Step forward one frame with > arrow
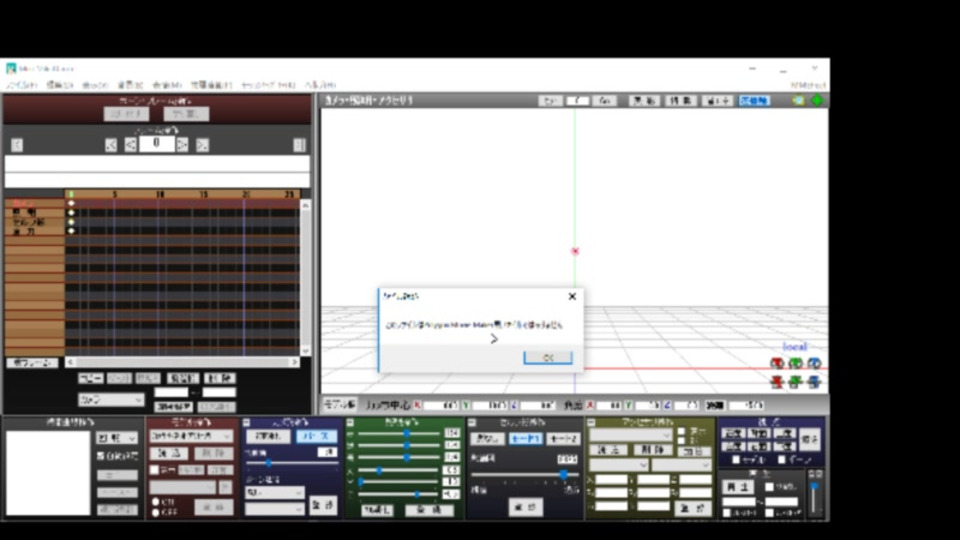The image size is (960, 540). [182, 145]
